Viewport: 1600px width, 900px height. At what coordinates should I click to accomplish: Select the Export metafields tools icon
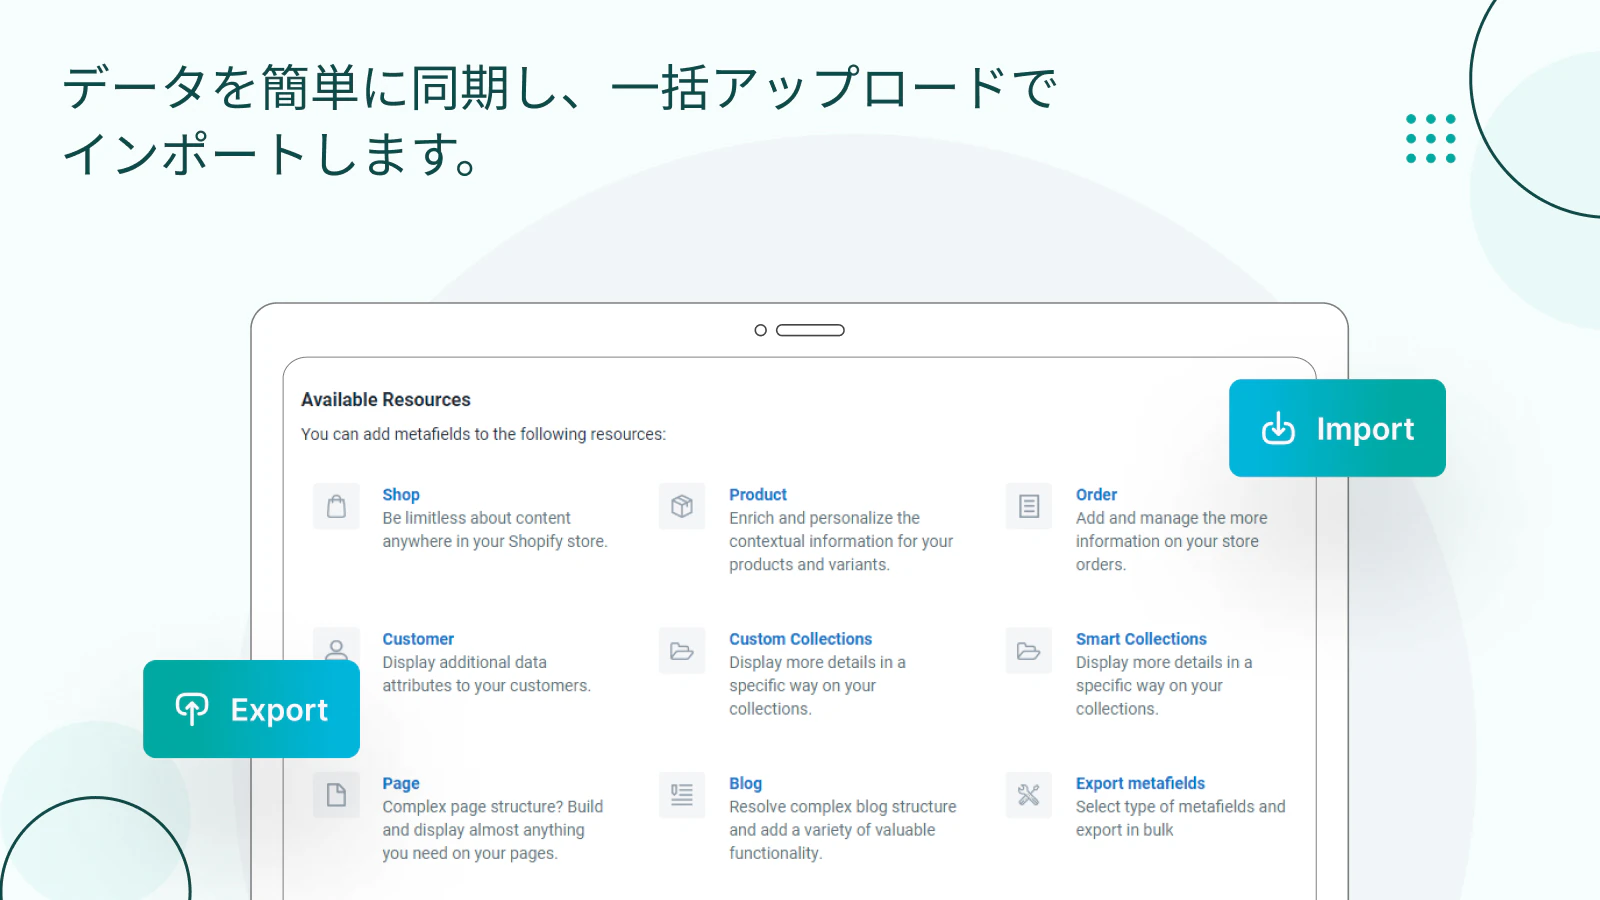(x=1029, y=795)
